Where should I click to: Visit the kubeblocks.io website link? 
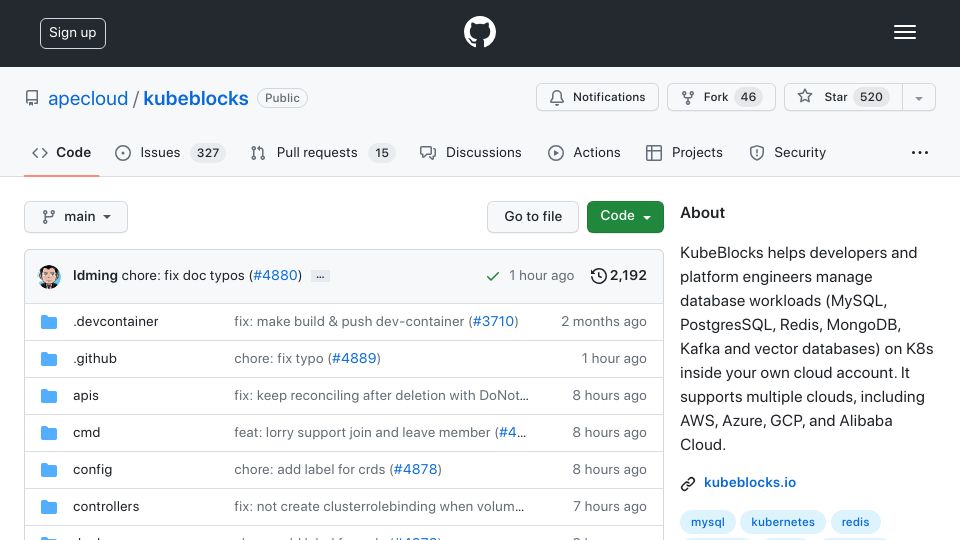pos(750,482)
